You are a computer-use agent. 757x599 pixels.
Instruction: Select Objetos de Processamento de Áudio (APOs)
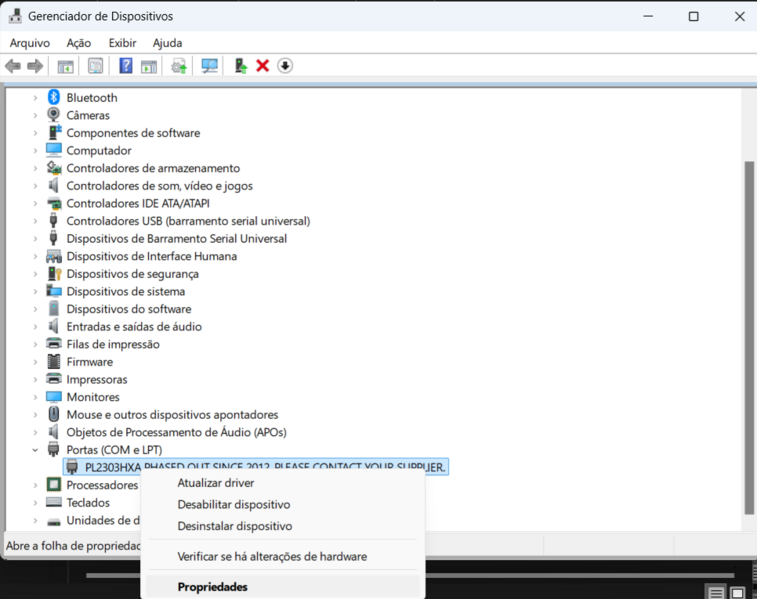176,432
